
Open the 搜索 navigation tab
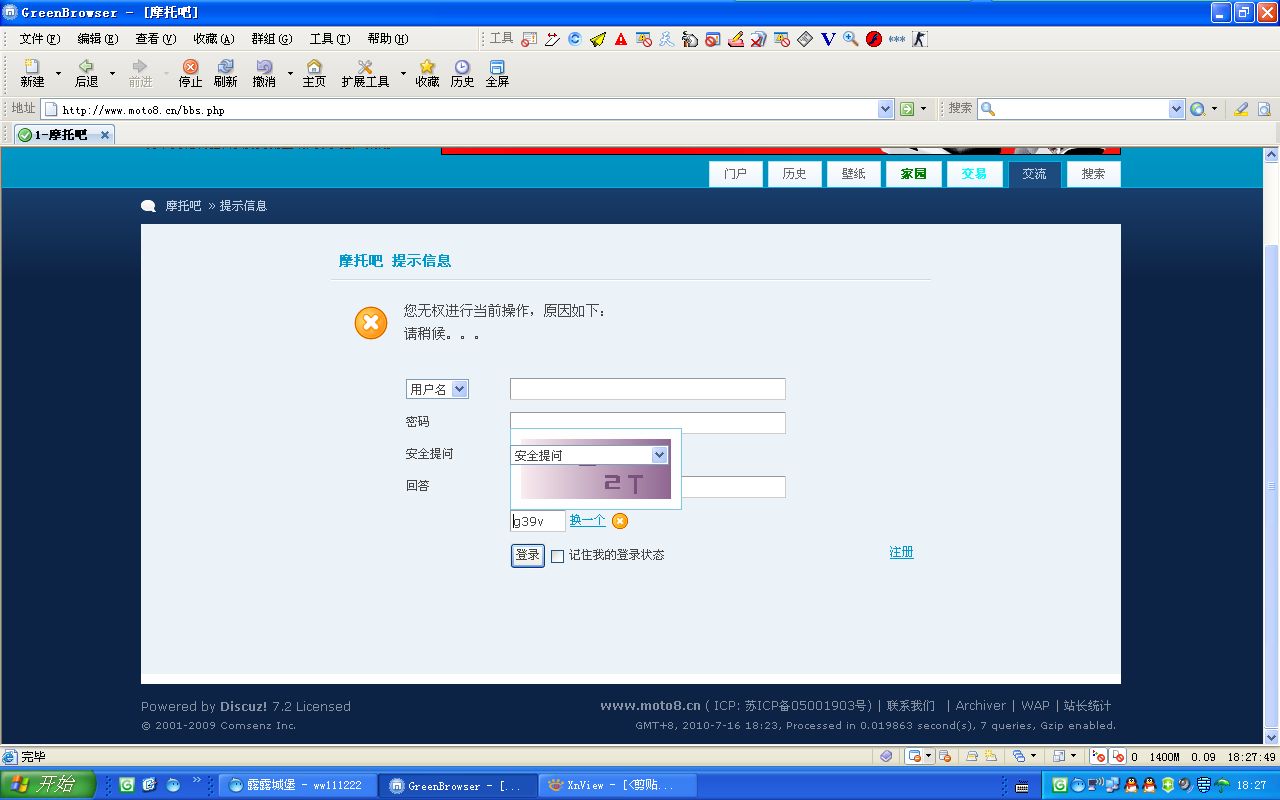1093,174
